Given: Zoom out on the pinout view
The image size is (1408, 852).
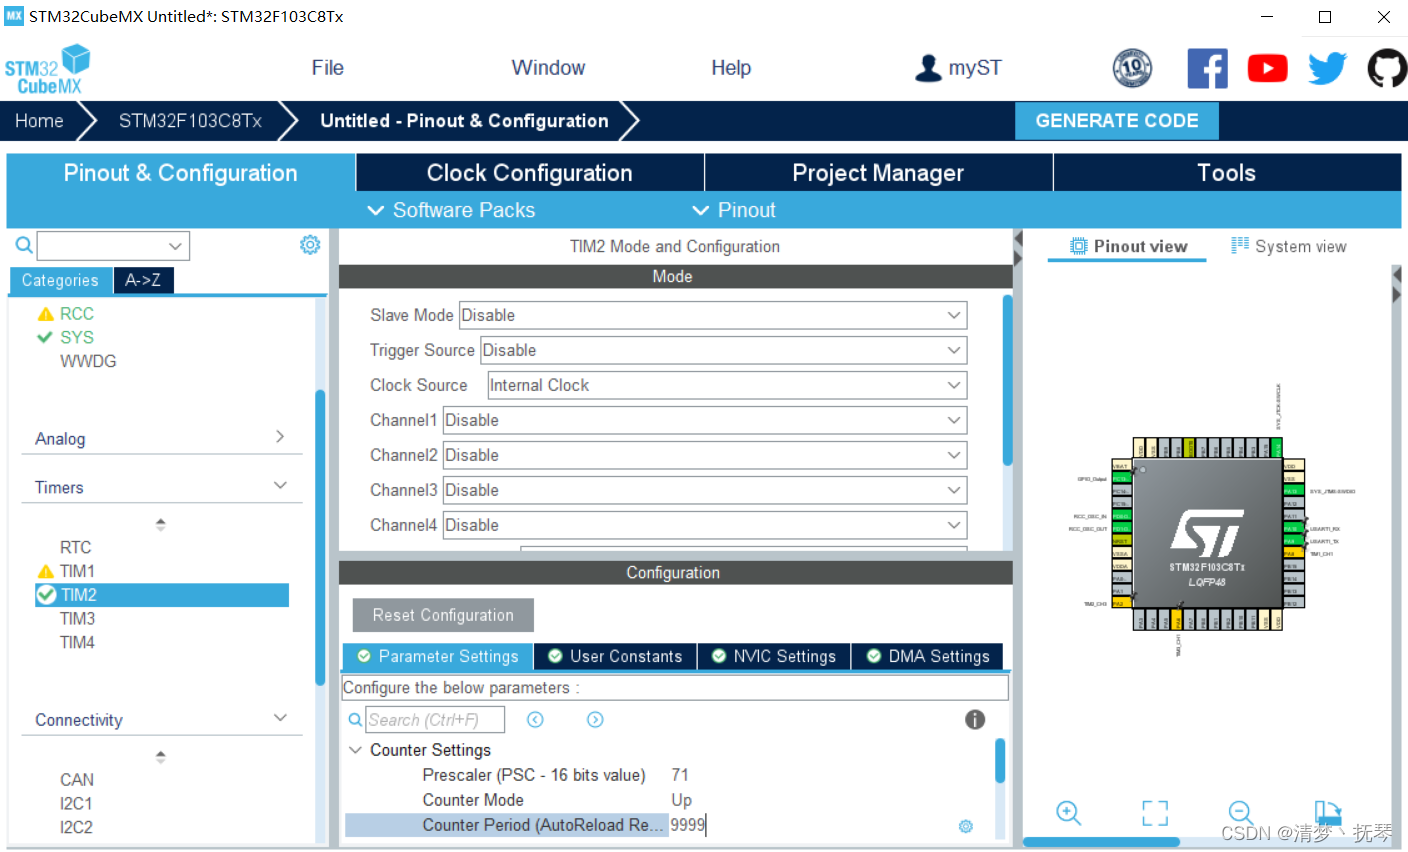Looking at the screenshot, I should click(x=1241, y=813).
